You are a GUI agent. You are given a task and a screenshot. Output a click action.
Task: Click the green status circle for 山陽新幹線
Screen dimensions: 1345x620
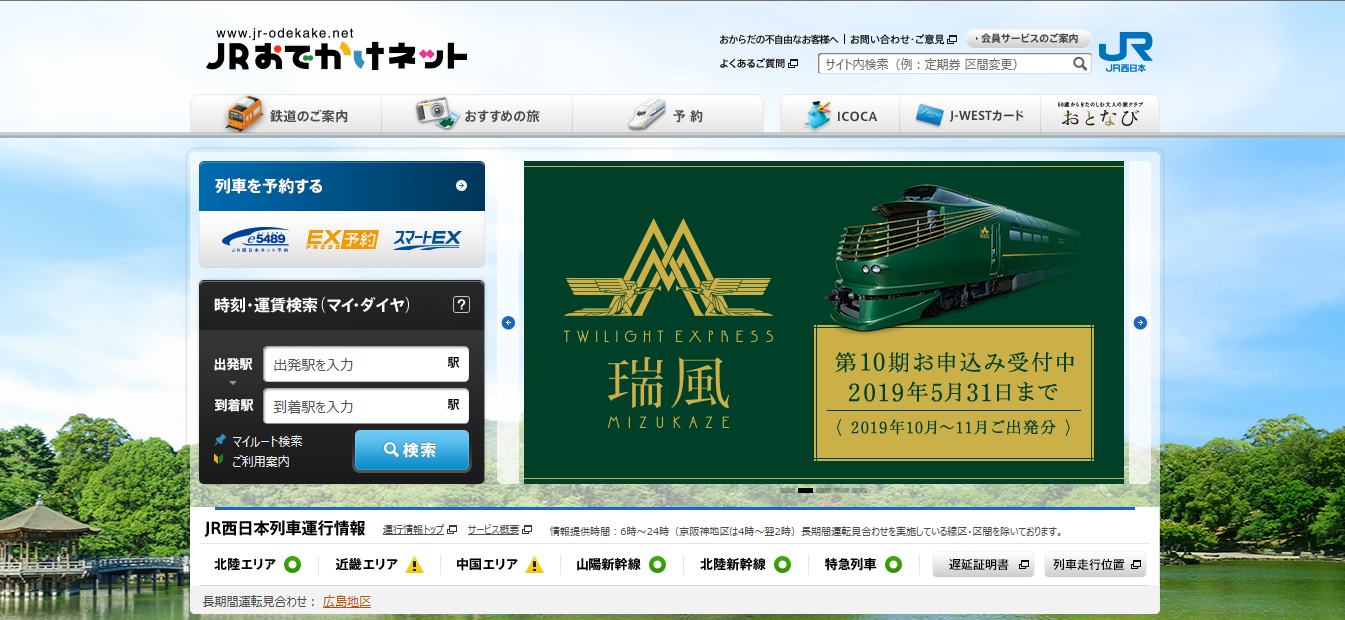pyautogui.click(x=657, y=565)
